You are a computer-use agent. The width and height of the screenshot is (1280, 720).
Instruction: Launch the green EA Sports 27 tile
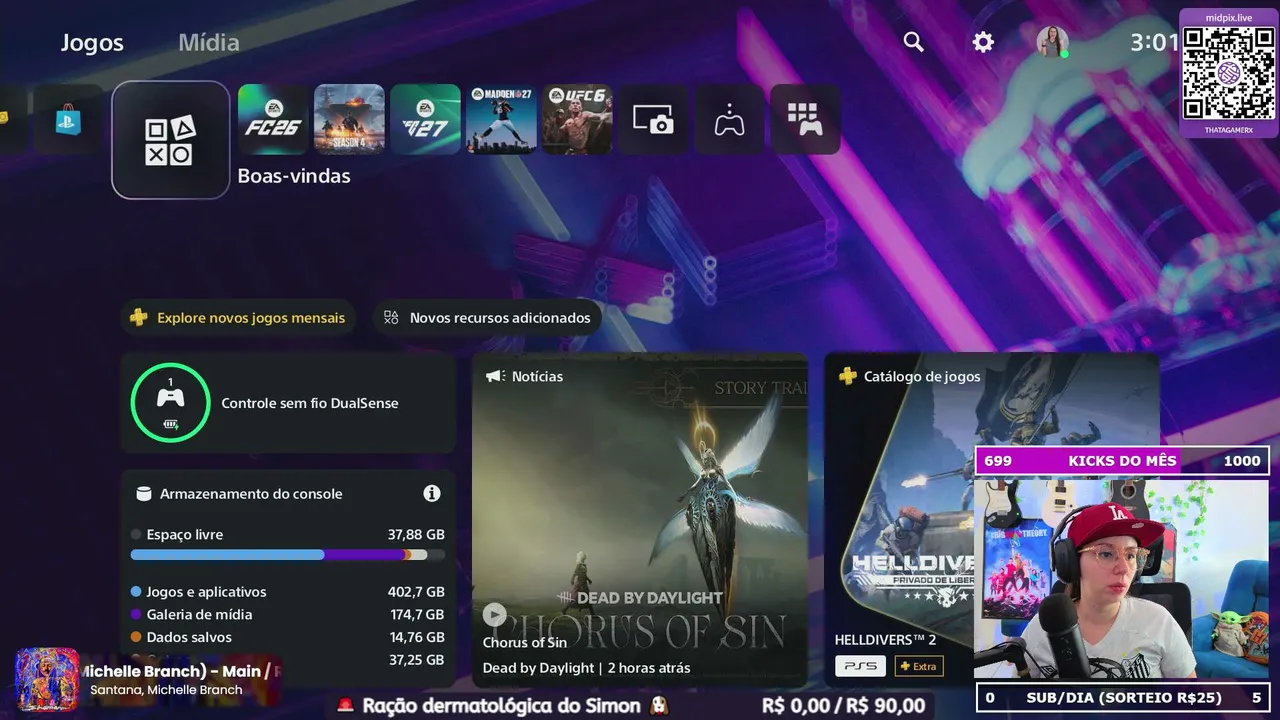(425, 119)
